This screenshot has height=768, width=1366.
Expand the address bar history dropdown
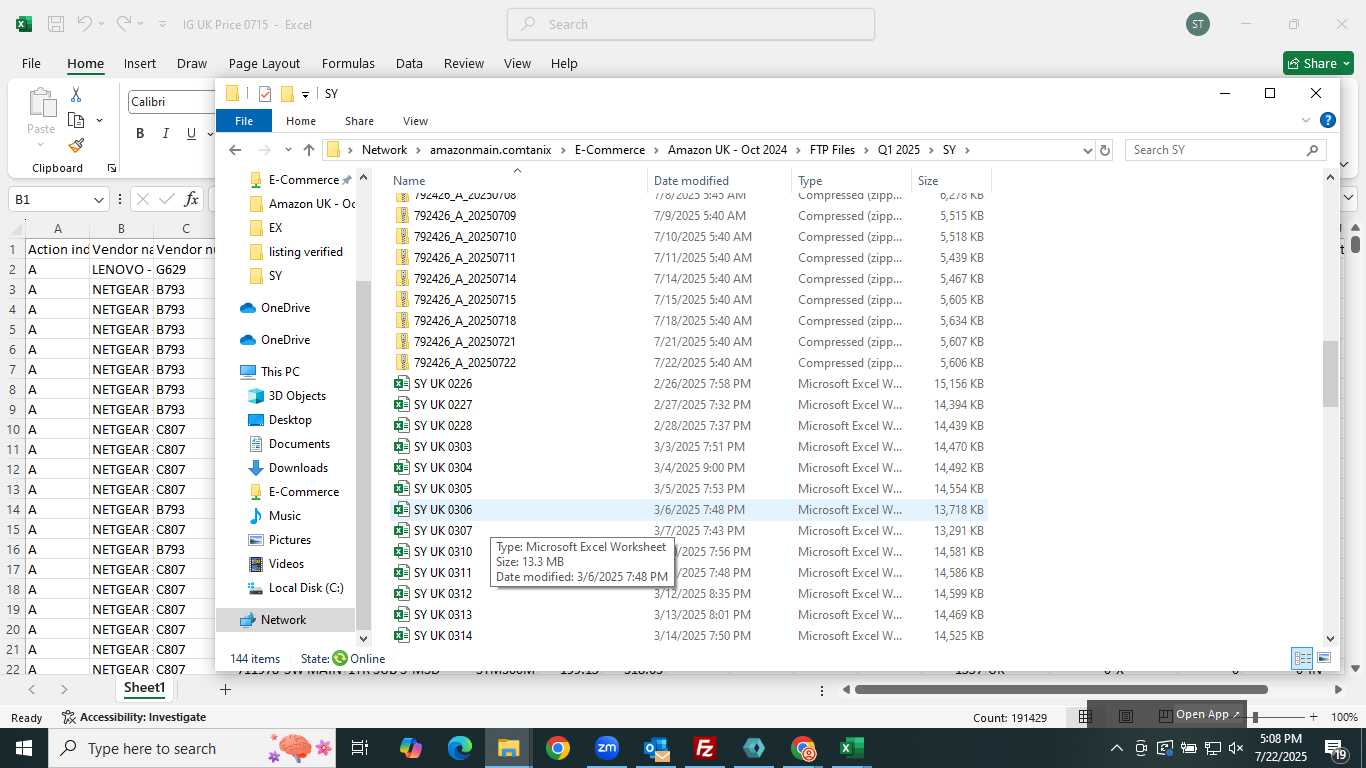click(x=1088, y=150)
